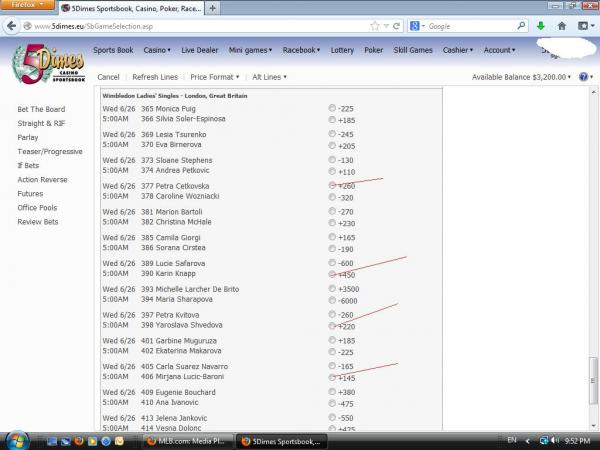Open the Lottery menu item
Image resolution: width=600 pixels, height=450 pixels.
[342, 49]
